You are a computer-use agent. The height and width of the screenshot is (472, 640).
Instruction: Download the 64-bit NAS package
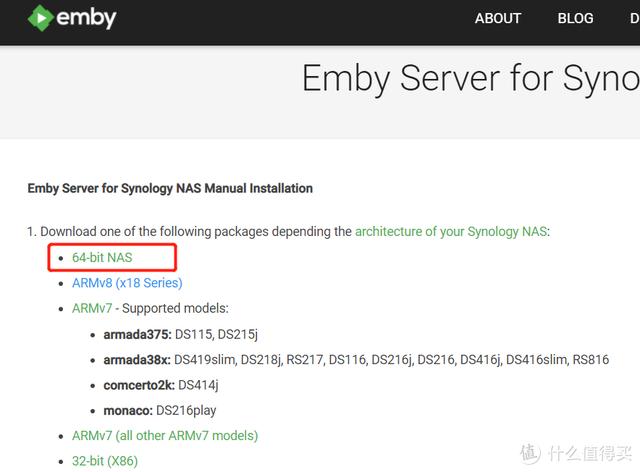point(102,258)
